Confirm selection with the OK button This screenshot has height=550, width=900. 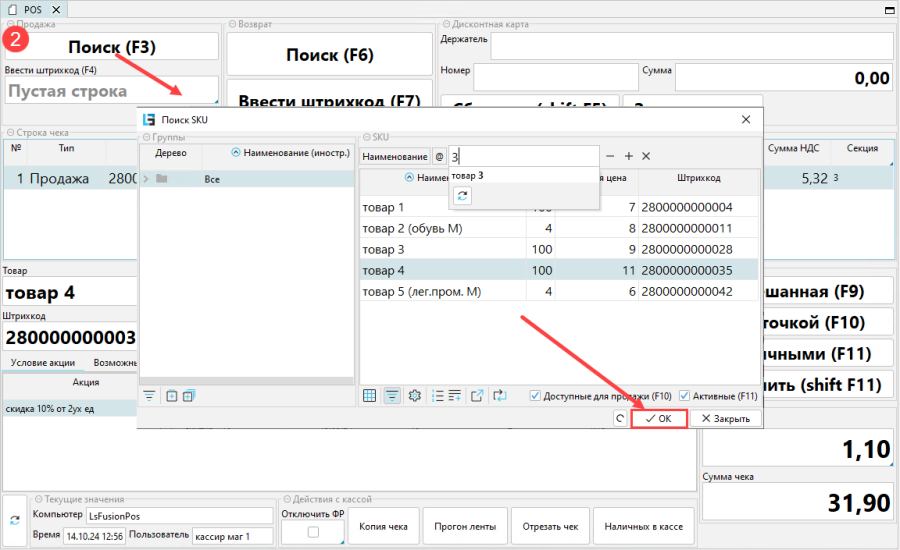(x=659, y=419)
